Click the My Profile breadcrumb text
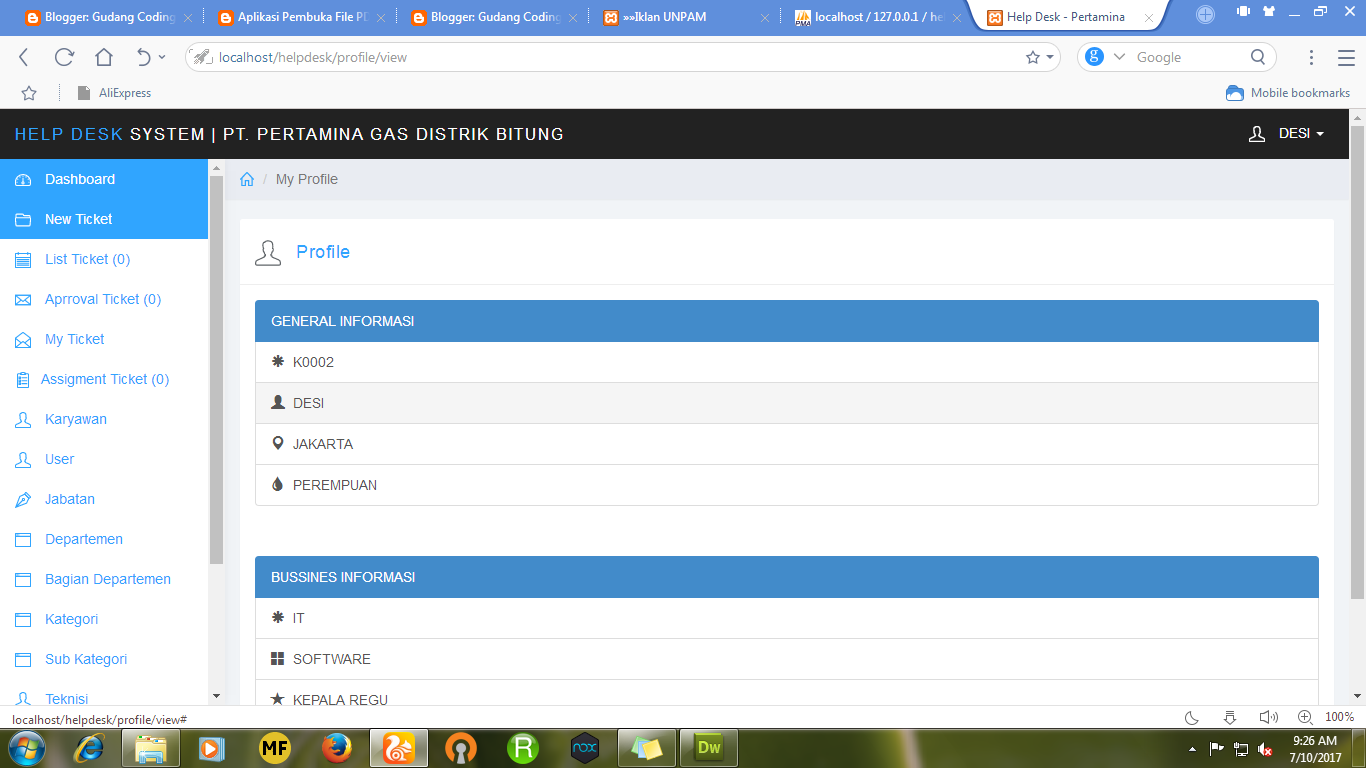This screenshot has width=1366, height=768. (307, 179)
